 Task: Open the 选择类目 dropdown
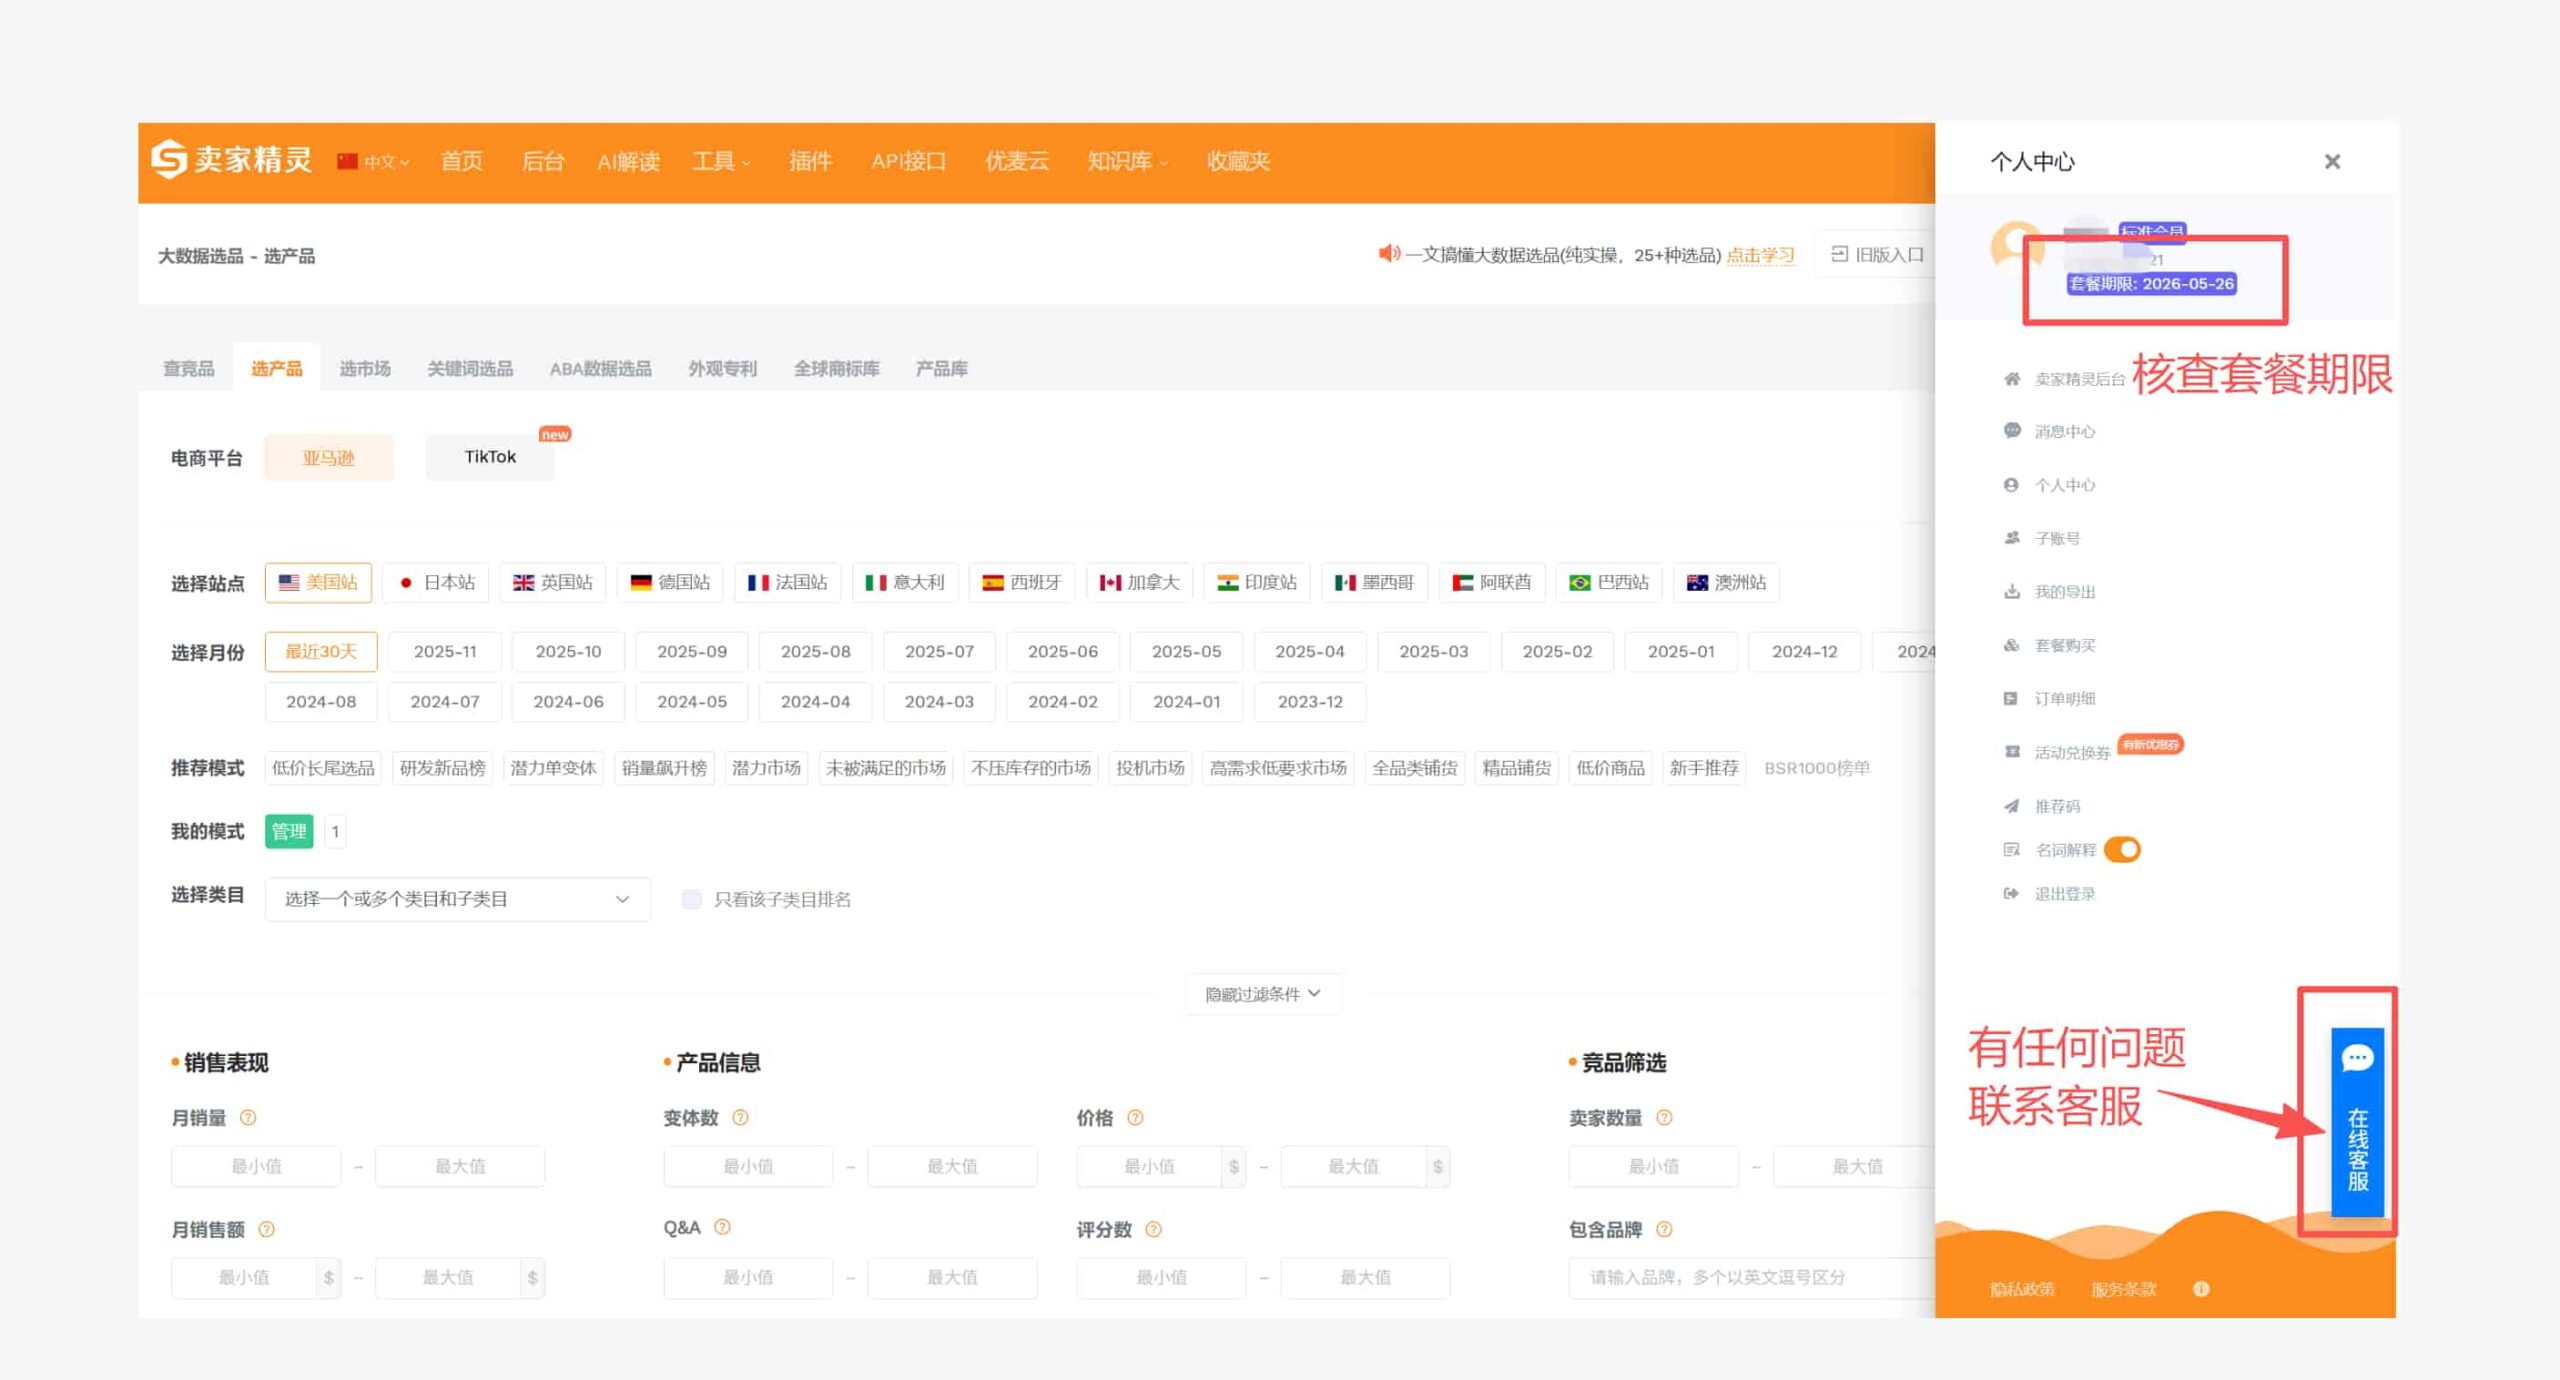coord(457,898)
